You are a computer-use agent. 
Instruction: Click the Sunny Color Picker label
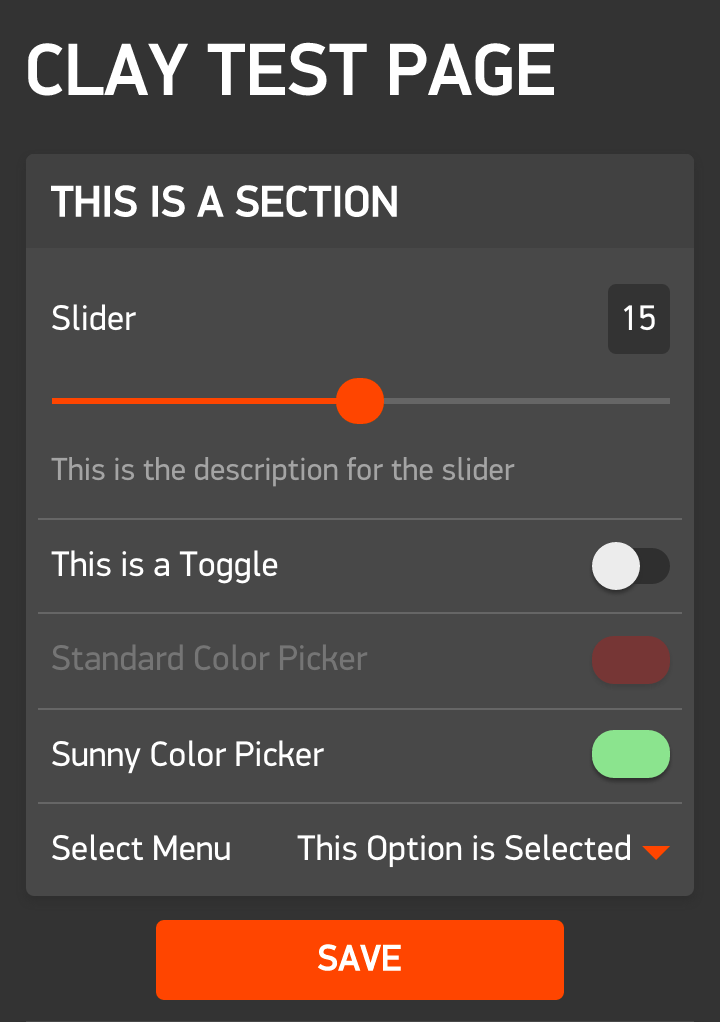pyautogui.click(x=188, y=754)
